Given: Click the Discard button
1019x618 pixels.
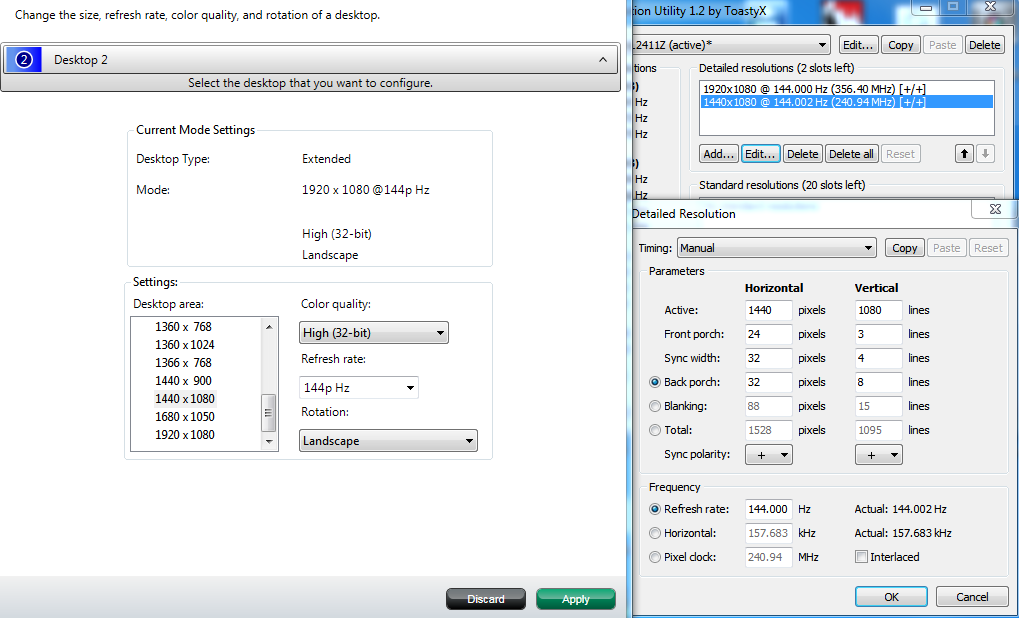Looking at the screenshot, I should pos(486,599).
